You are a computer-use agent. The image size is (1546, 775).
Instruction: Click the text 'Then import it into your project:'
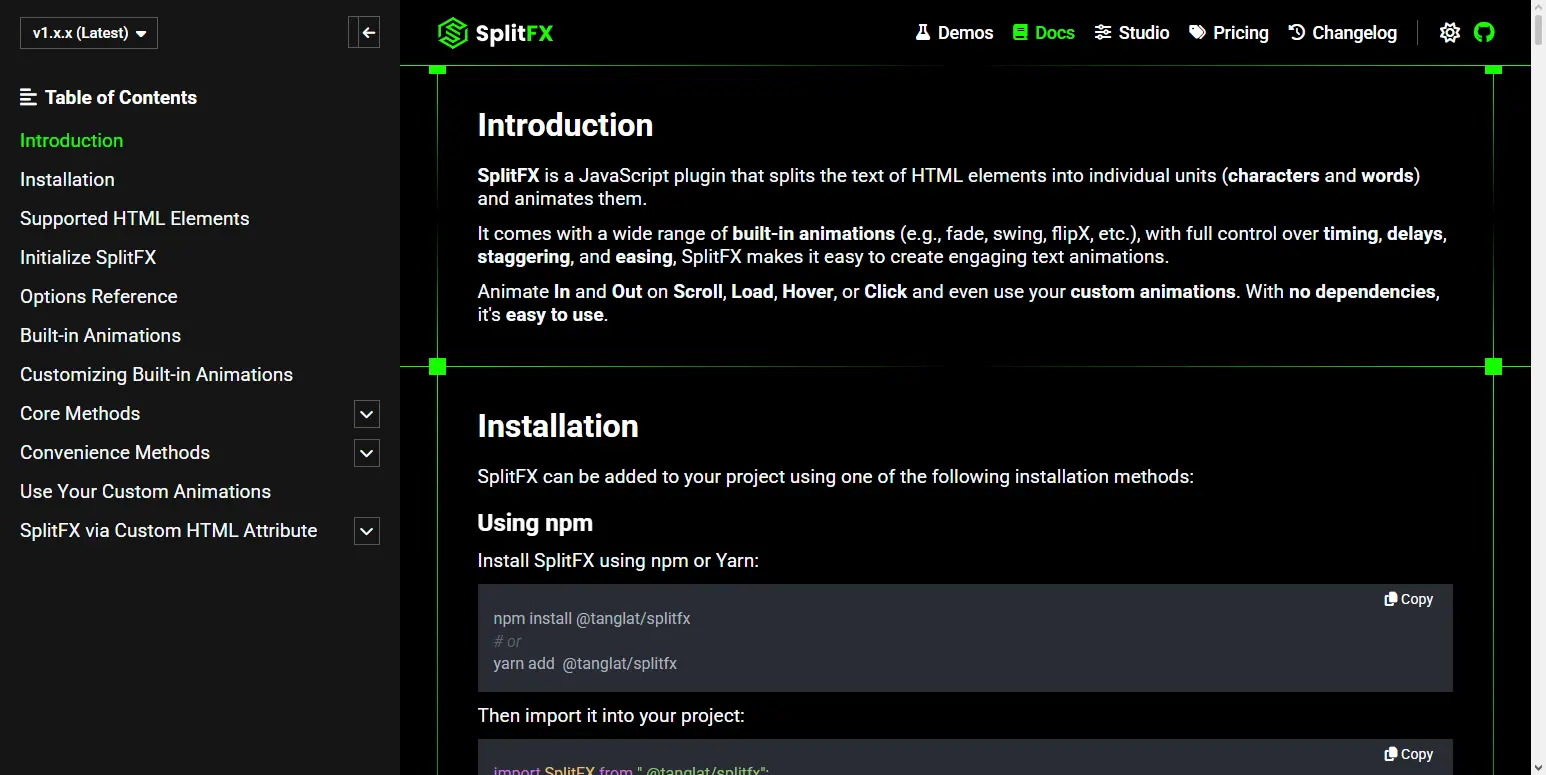point(611,716)
